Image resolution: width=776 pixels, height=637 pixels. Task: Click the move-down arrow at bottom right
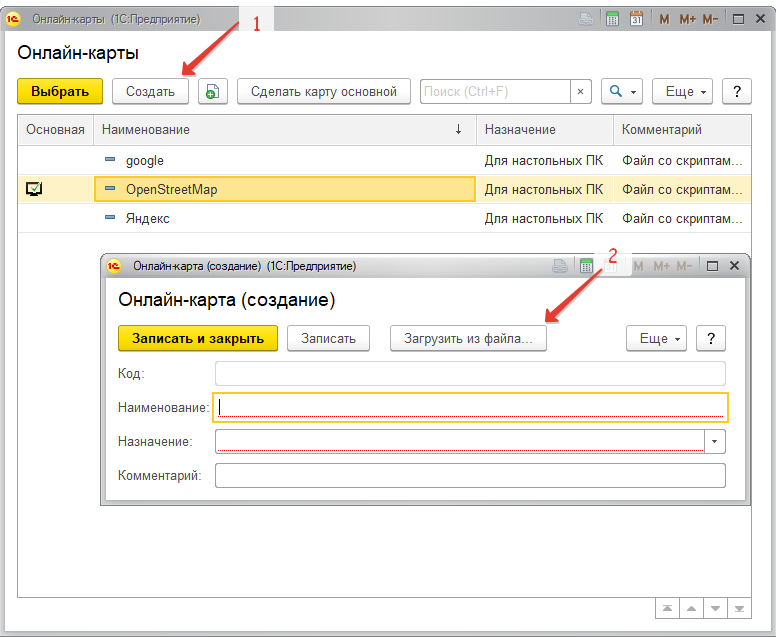click(x=715, y=608)
